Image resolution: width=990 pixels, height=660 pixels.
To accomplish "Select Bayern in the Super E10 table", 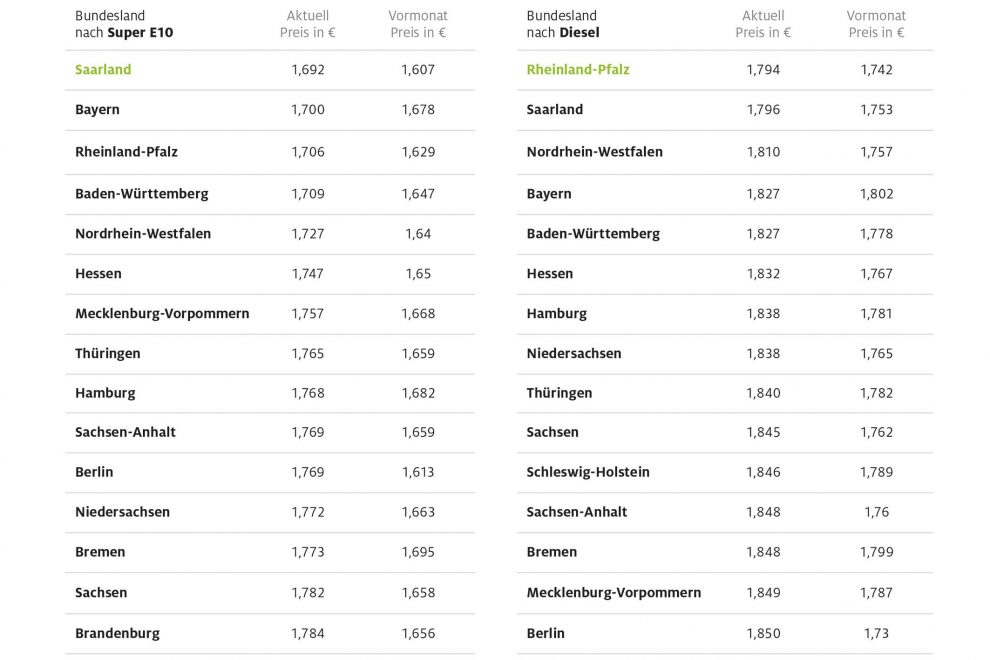I will click(x=97, y=110).
